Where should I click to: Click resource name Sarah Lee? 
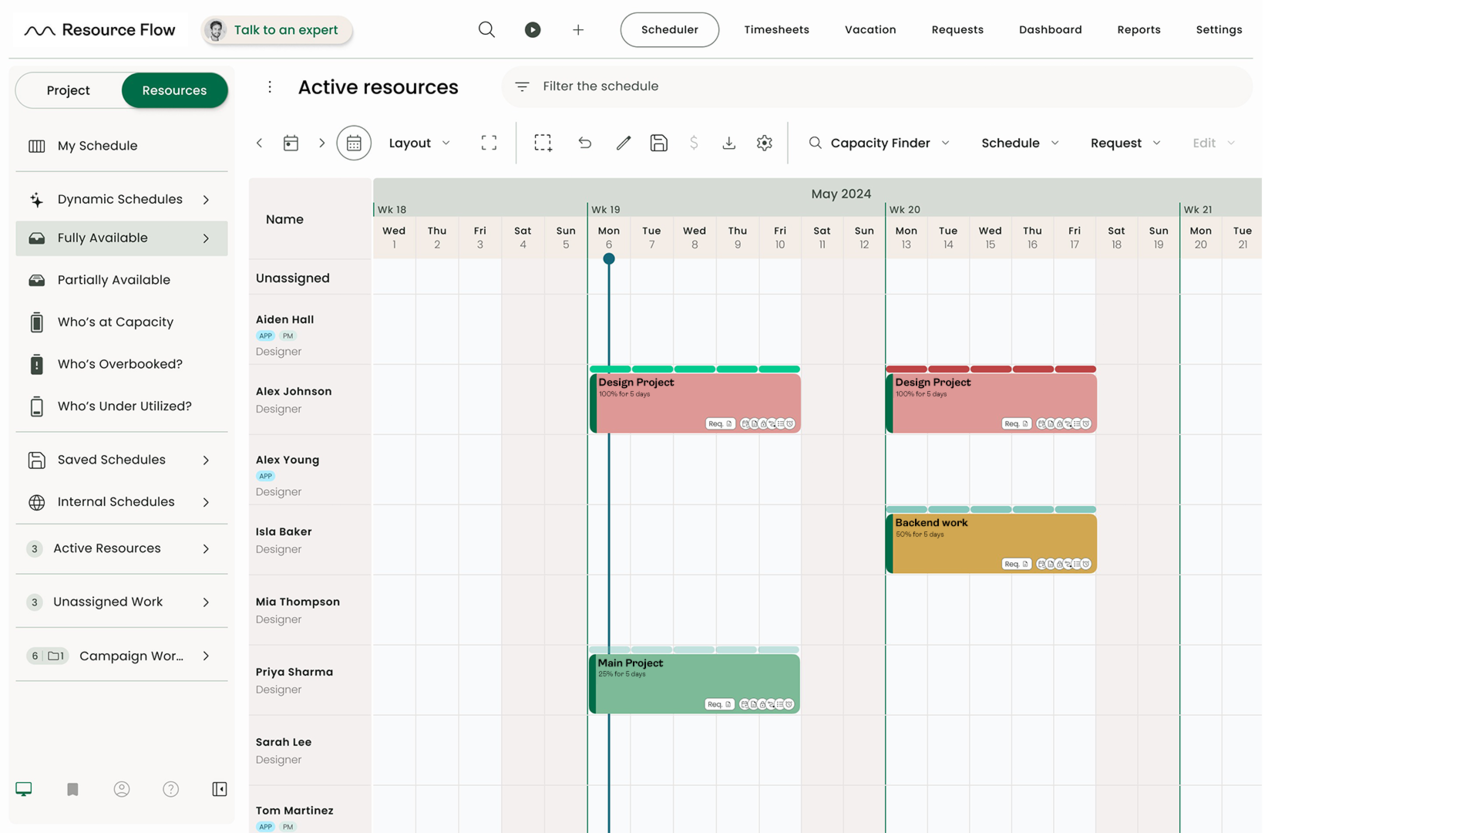(284, 742)
